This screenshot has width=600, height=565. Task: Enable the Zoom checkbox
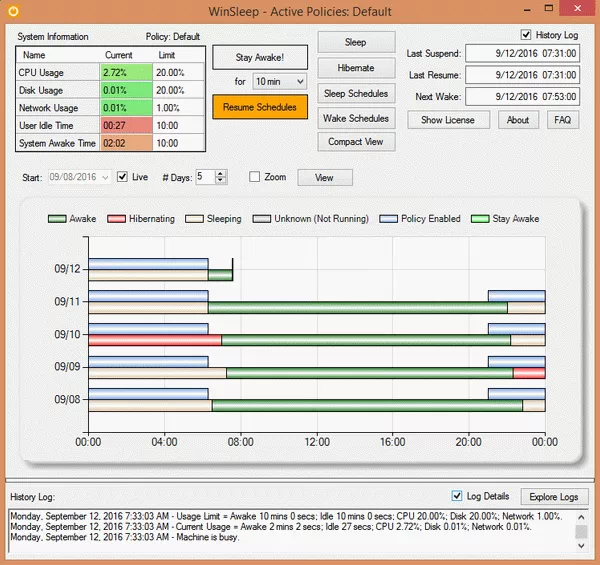(255, 177)
